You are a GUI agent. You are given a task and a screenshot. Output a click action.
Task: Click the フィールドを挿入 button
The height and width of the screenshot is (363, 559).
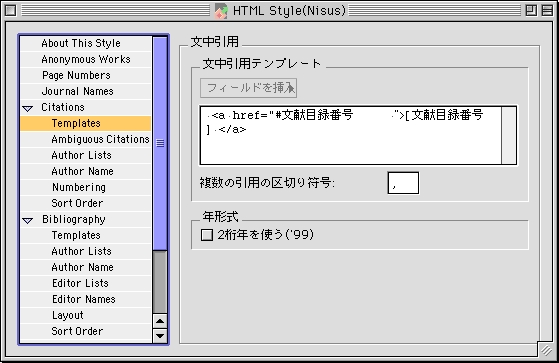coord(248,88)
